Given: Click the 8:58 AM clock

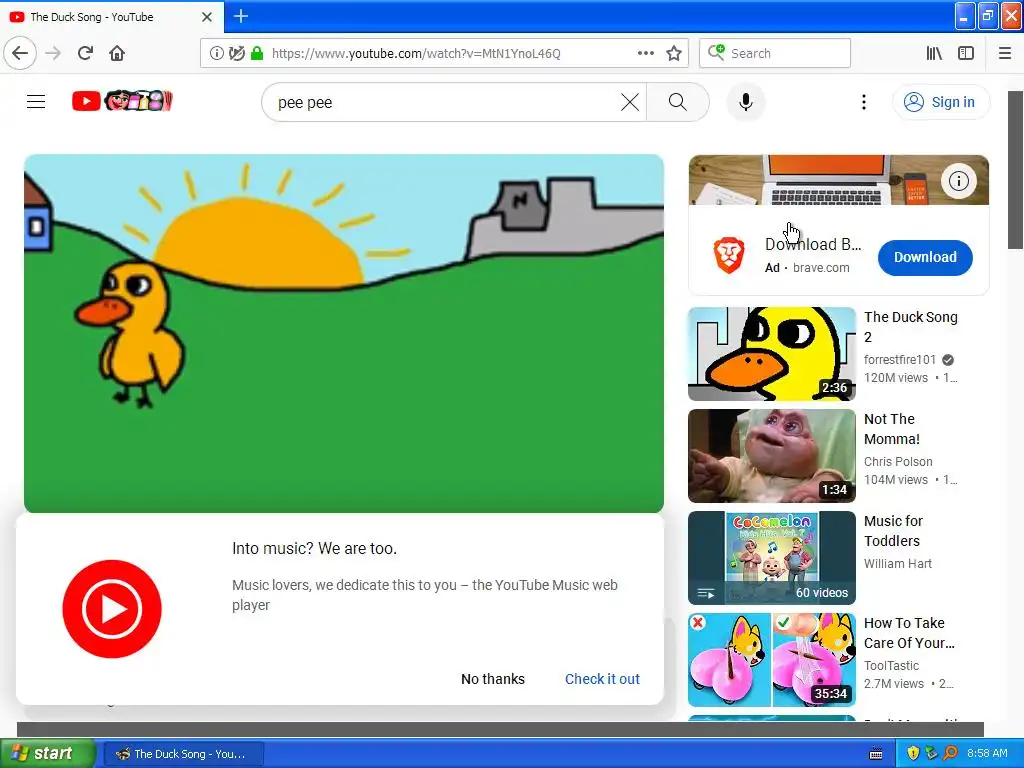Looking at the screenshot, I should click(x=987, y=754).
